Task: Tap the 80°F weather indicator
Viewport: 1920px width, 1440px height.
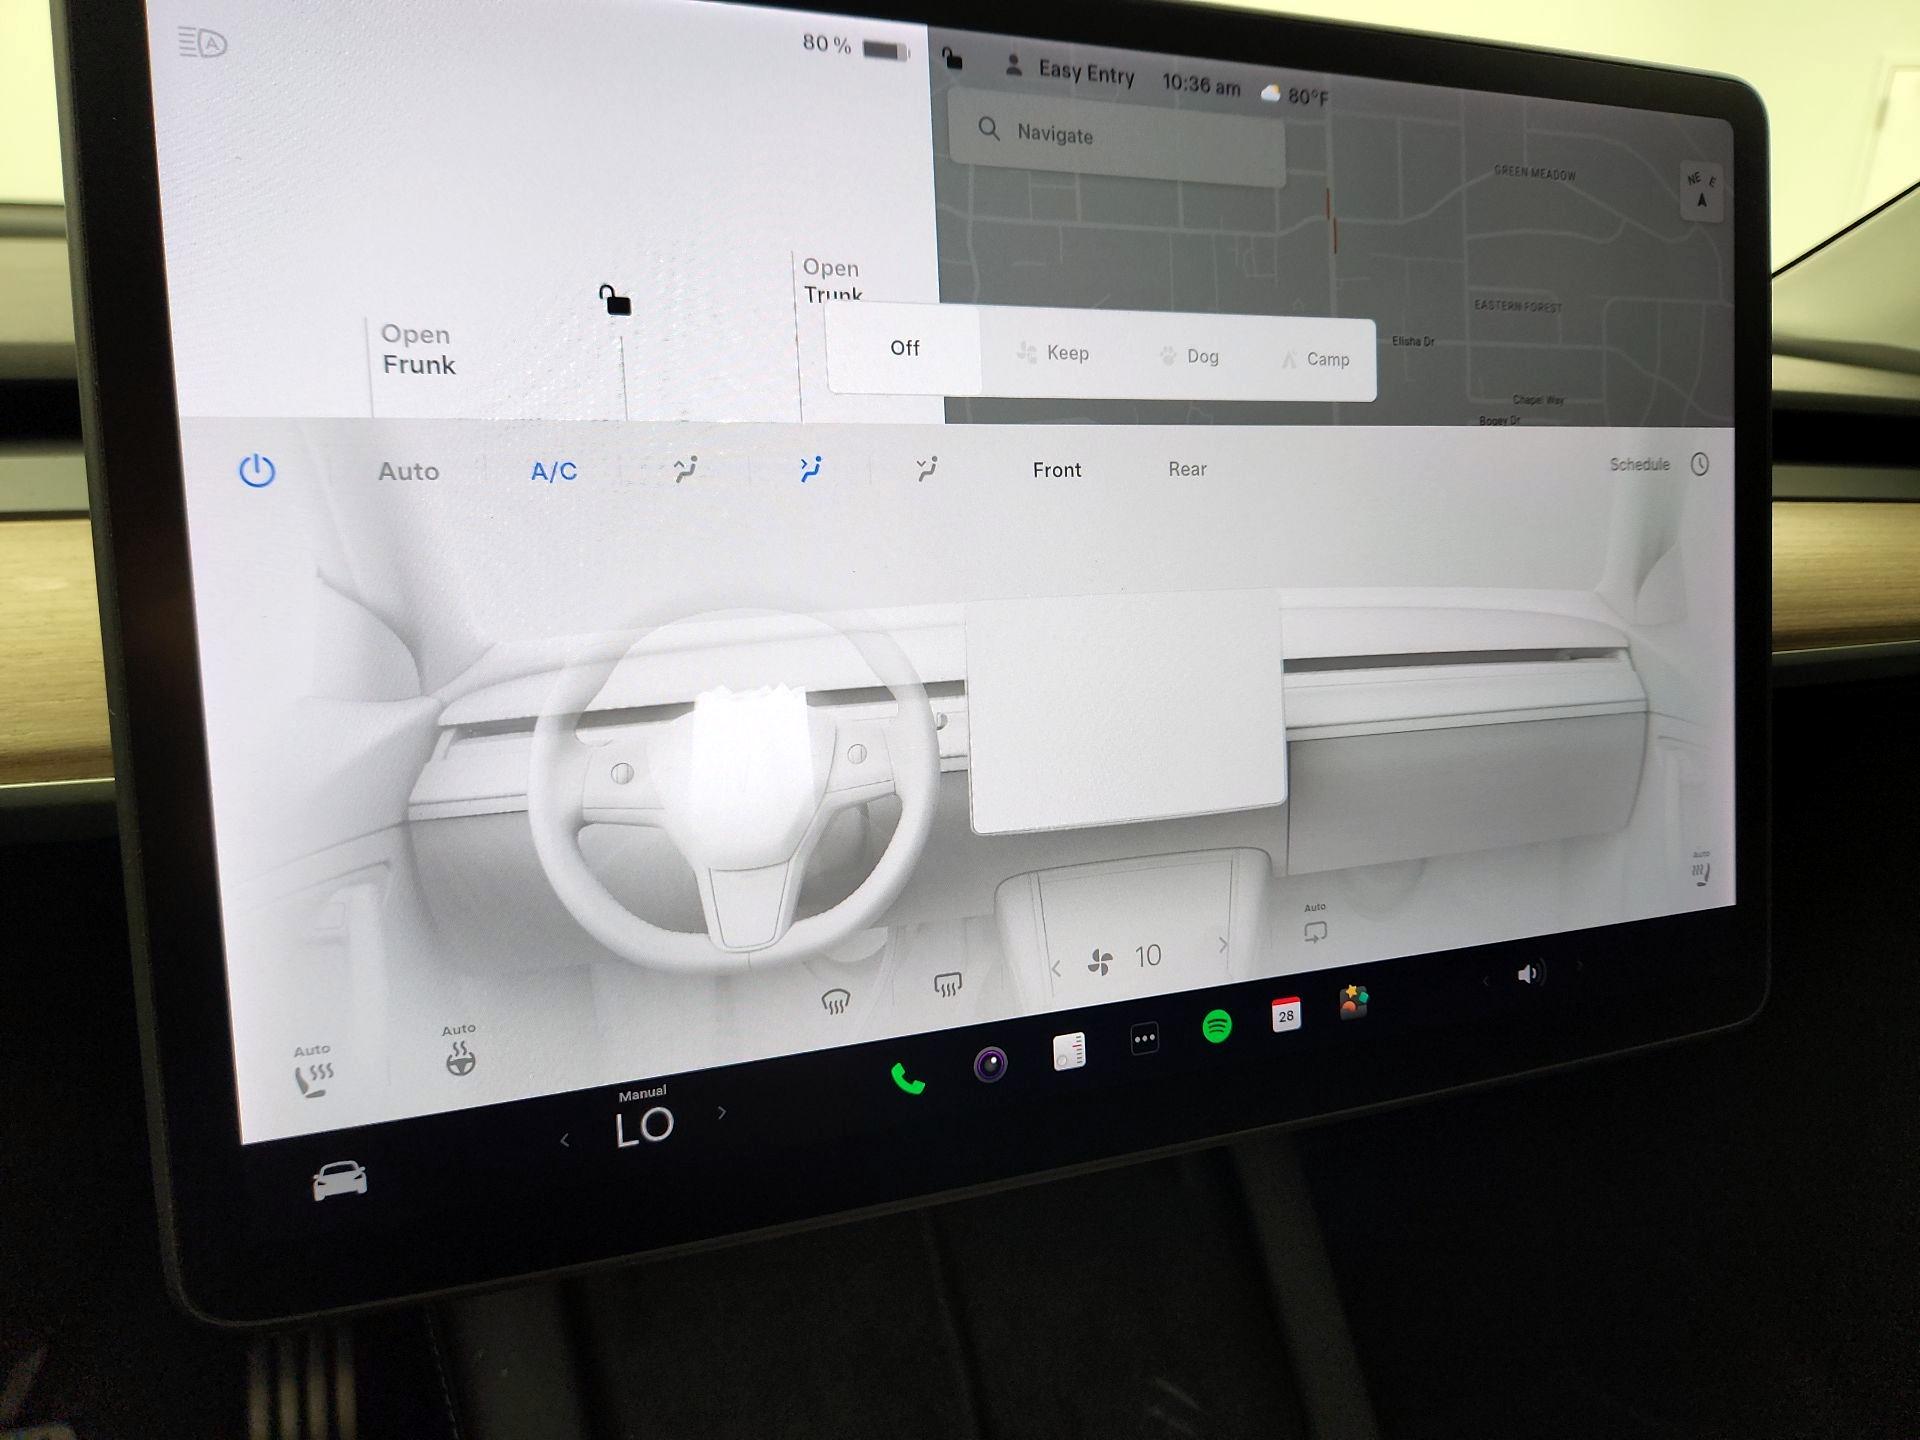Action: point(1295,95)
